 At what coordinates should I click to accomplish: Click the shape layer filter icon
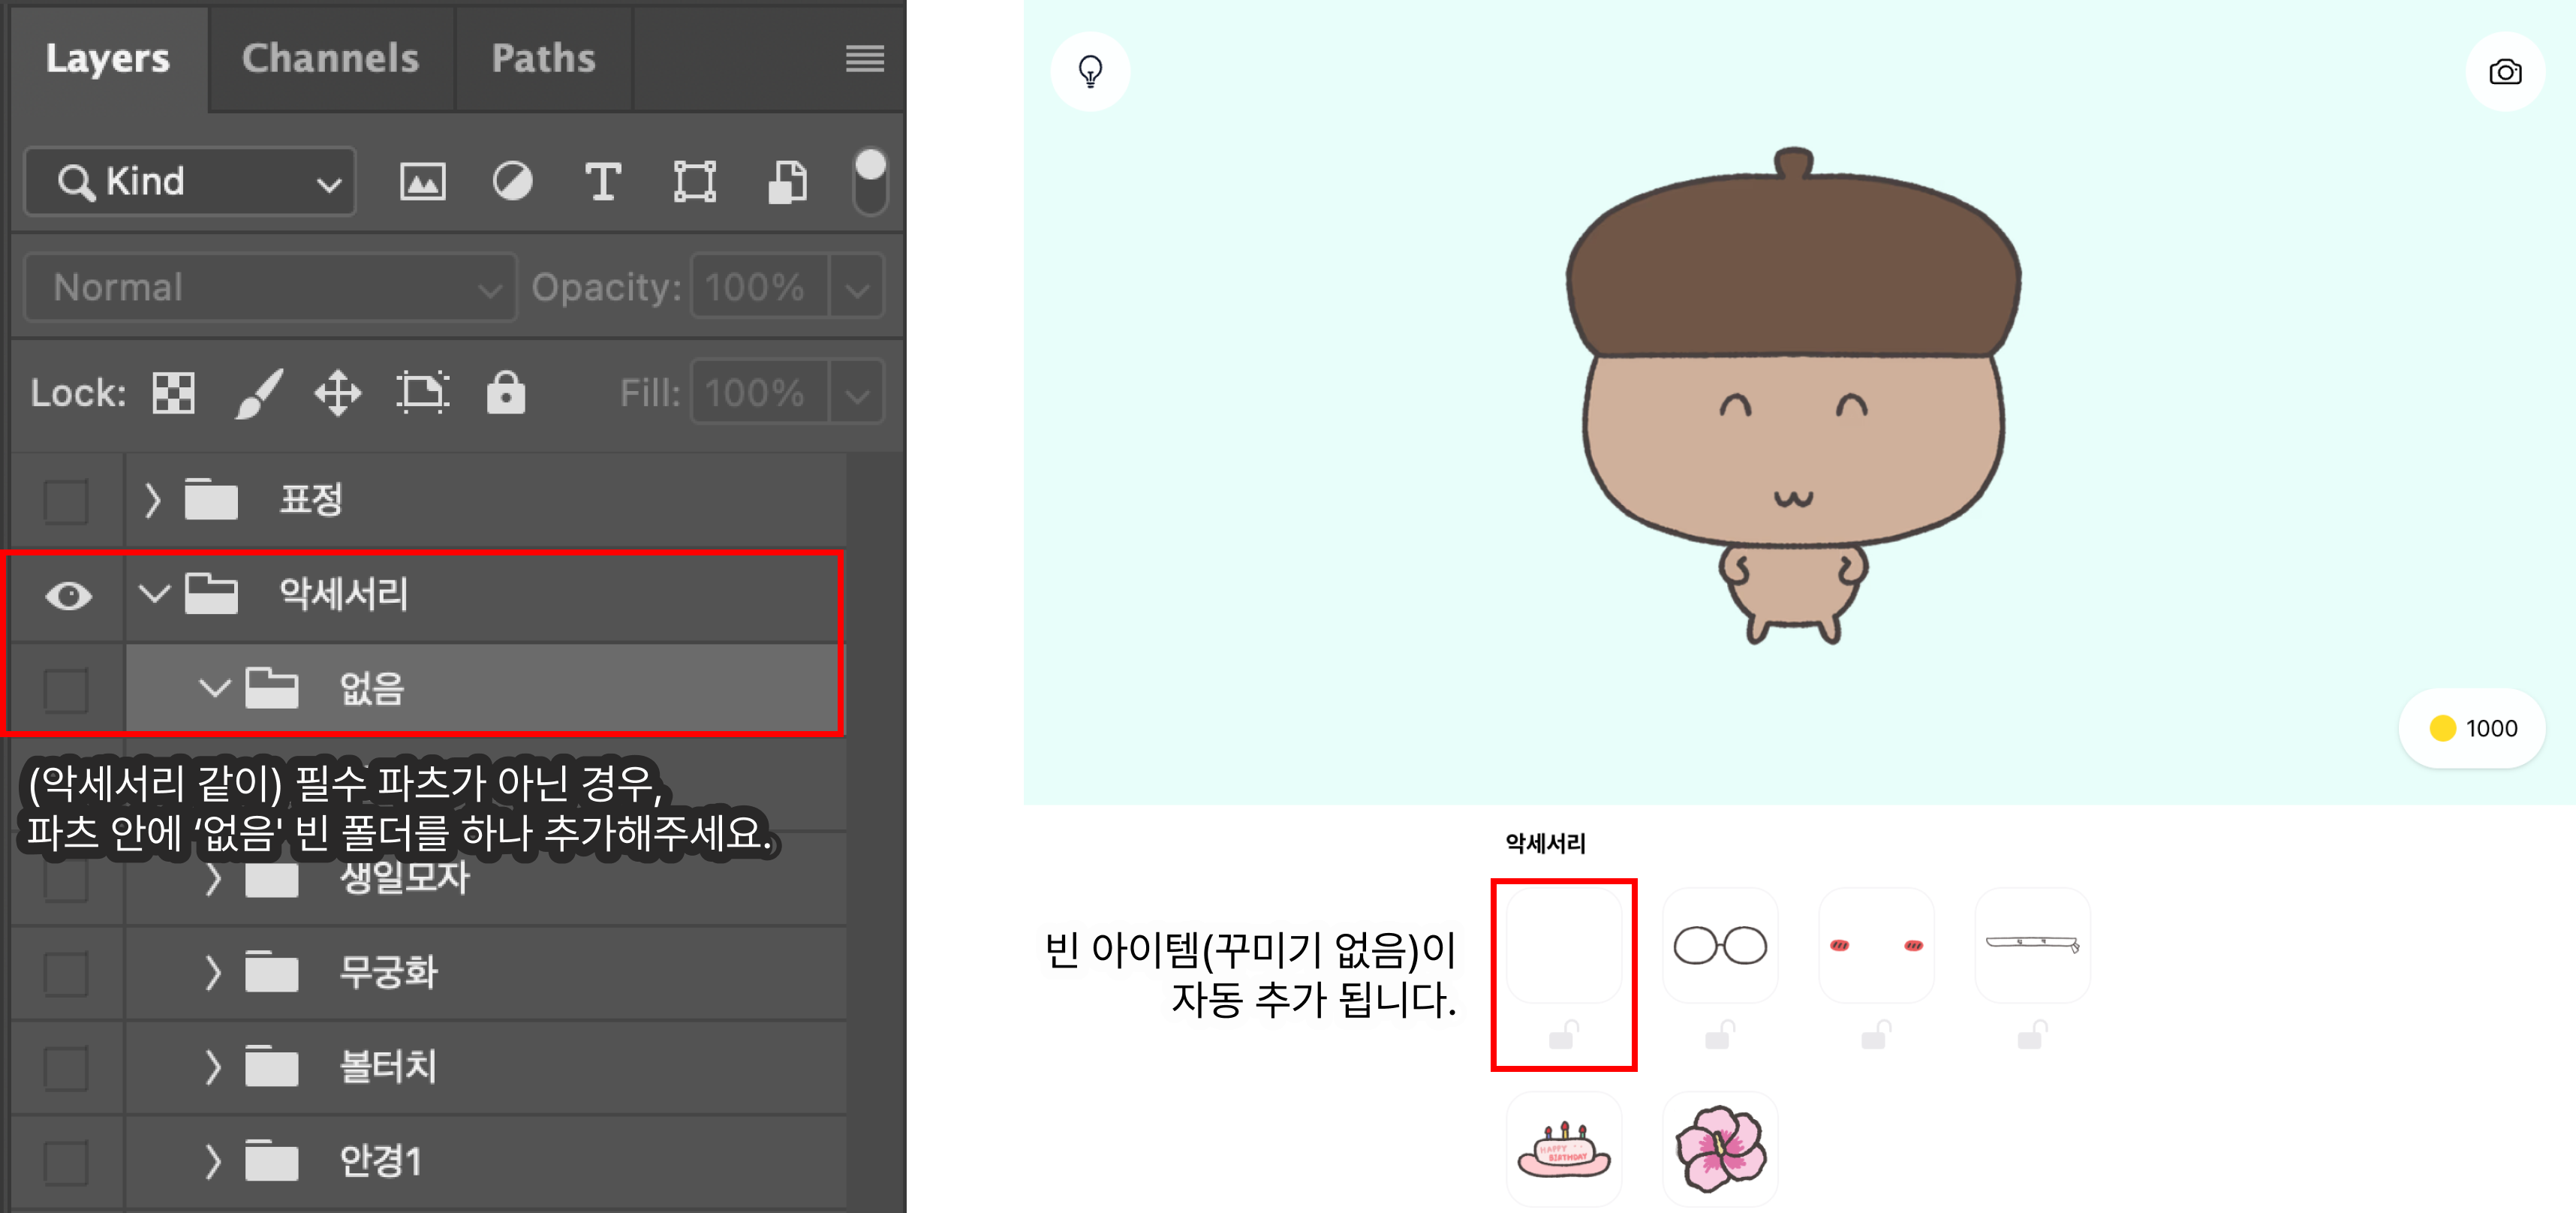(694, 182)
